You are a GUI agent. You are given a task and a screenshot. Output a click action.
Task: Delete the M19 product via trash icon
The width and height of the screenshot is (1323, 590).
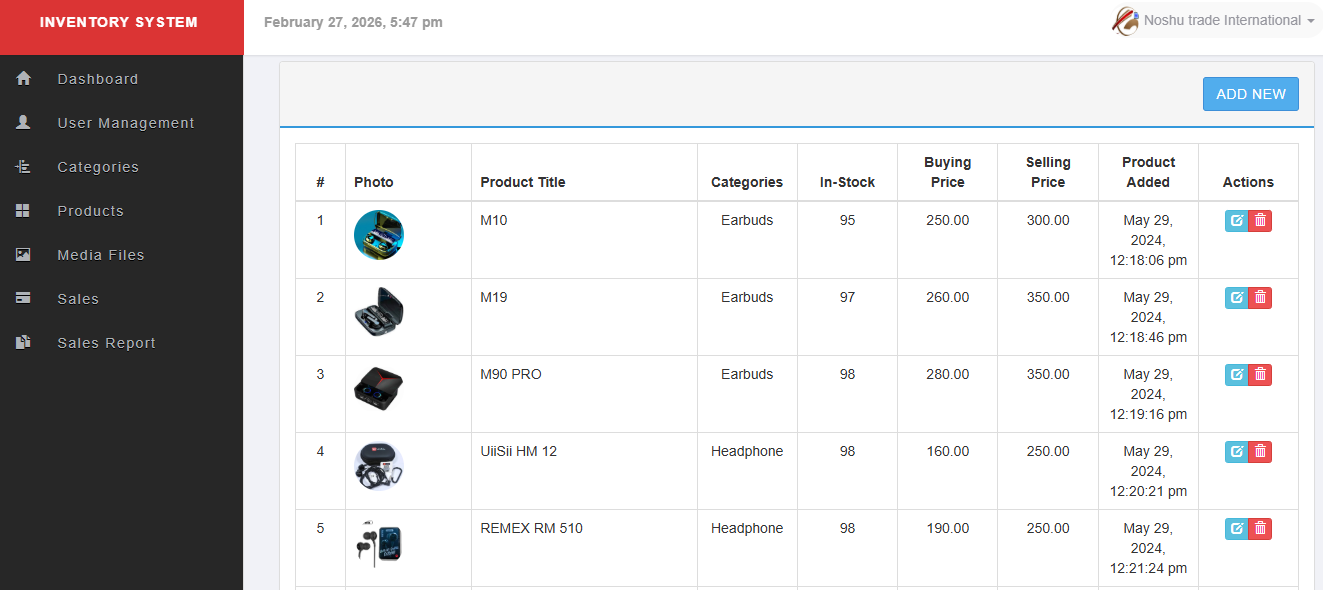[1260, 297]
